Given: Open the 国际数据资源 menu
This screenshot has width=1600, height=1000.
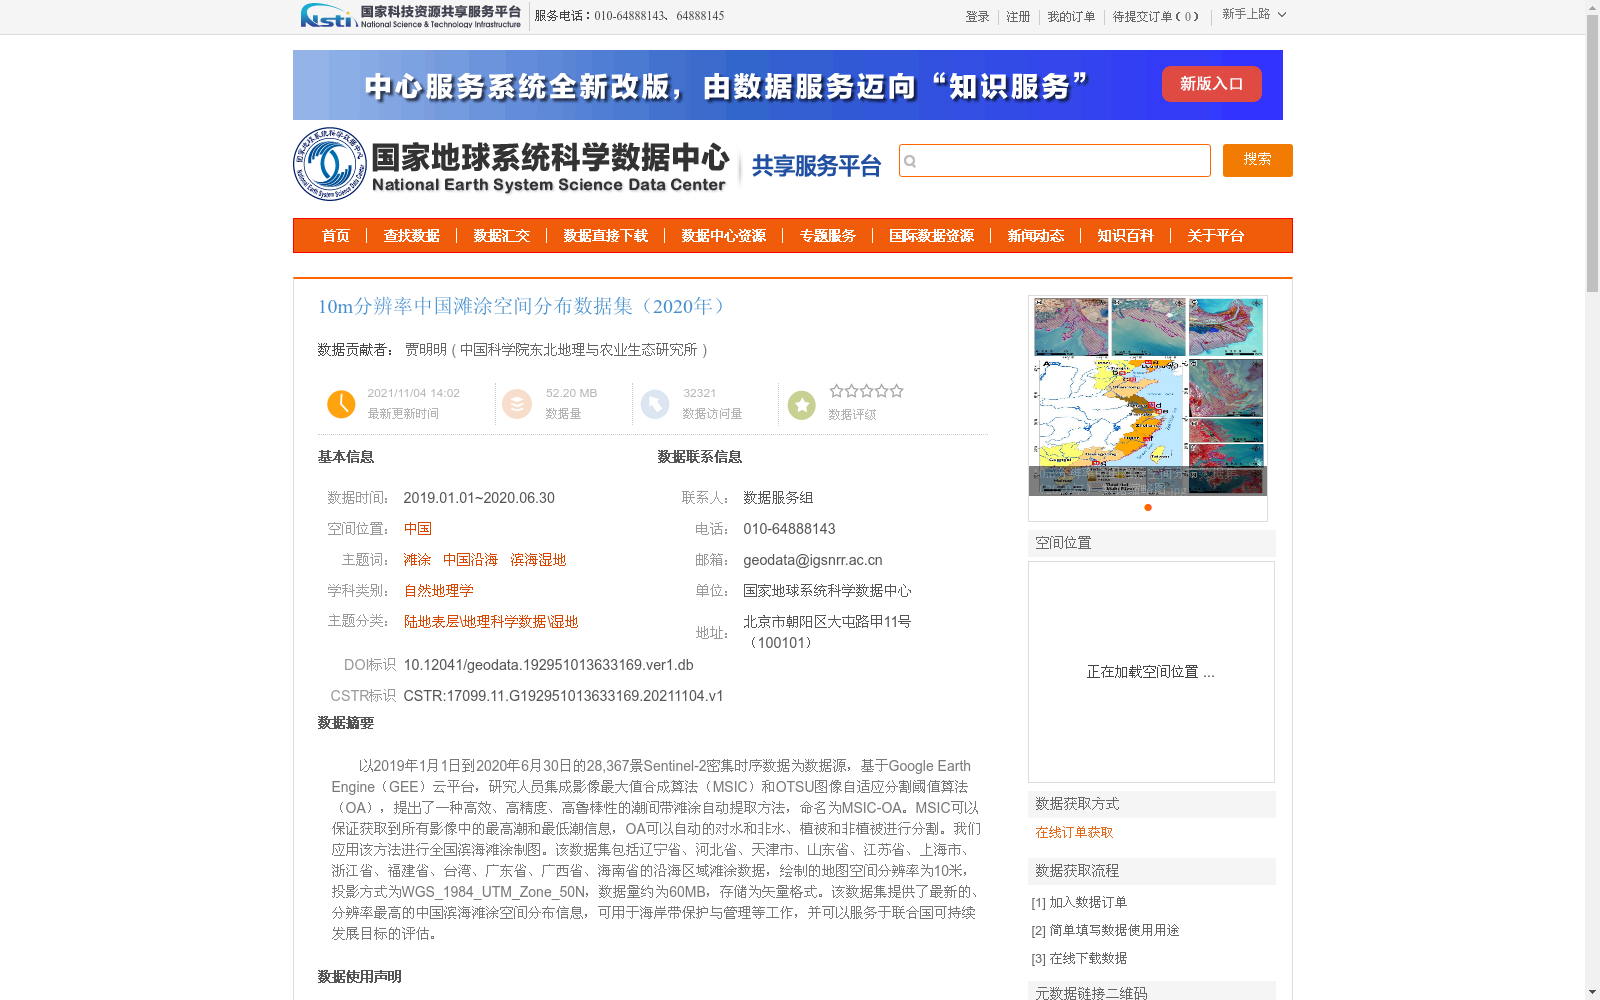Looking at the screenshot, I should click(932, 236).
